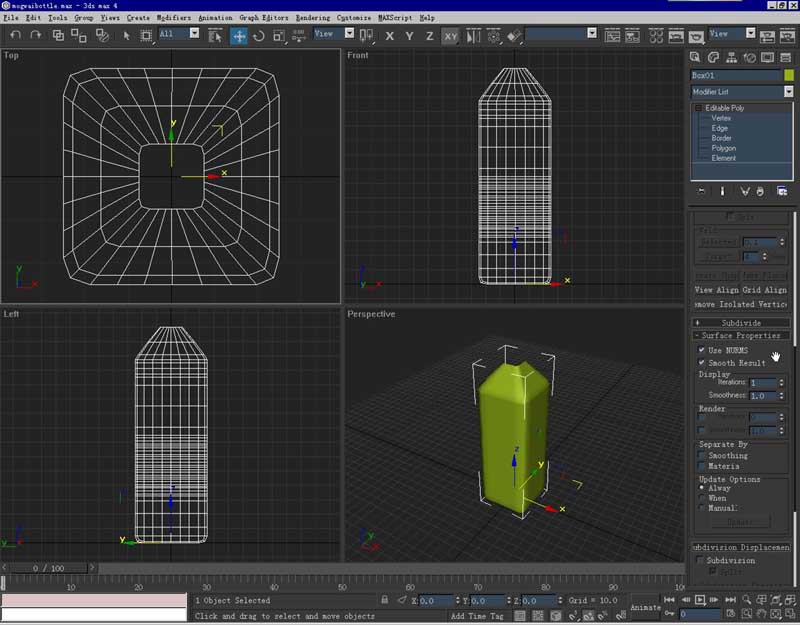
Task: Open the Modifiers menu
Action: pos(173,18)
